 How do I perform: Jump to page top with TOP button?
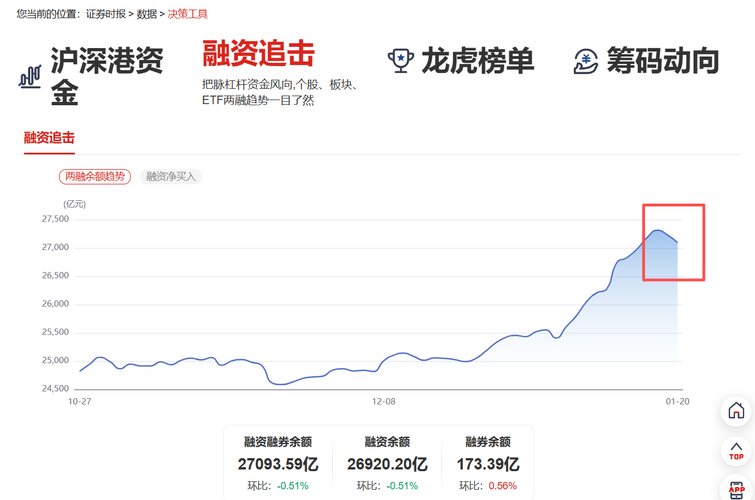[x=736, y=451]
